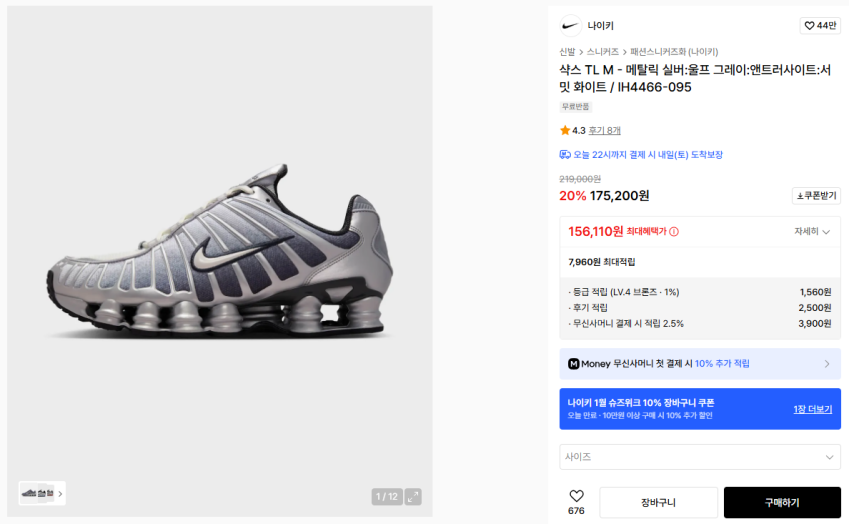Select the first shoe thumbnail image
This screenshot has width=849, height=524.
pos(28,493)
